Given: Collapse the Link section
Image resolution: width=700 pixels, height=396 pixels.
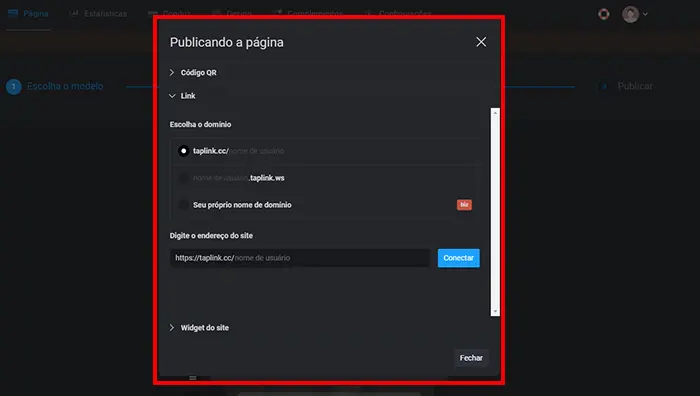Looking at the screenshot, I should tap(182, 96).
